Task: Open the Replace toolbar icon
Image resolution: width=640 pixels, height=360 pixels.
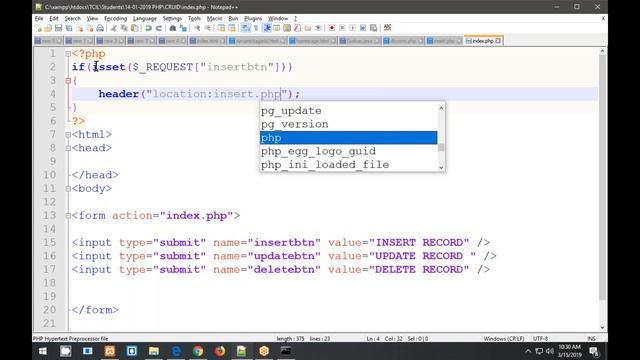Action: click(183, 28)
